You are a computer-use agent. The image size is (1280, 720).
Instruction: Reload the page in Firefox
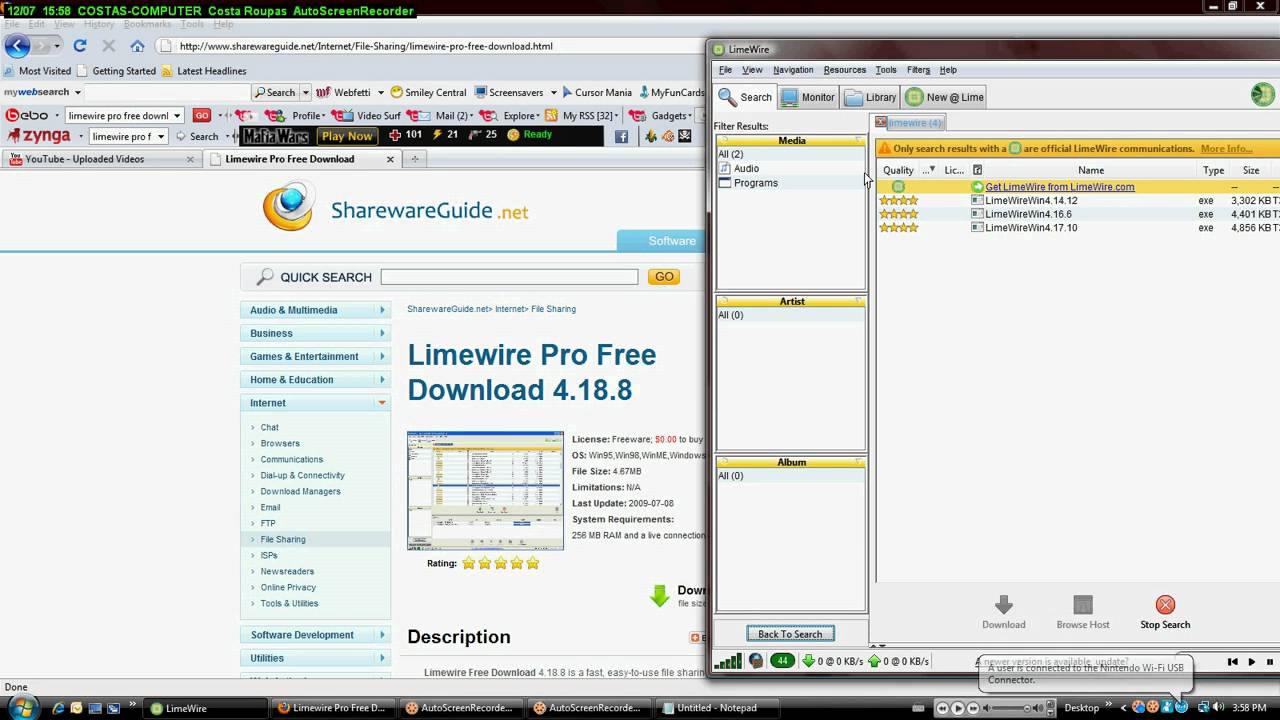(x=80, y=46)
